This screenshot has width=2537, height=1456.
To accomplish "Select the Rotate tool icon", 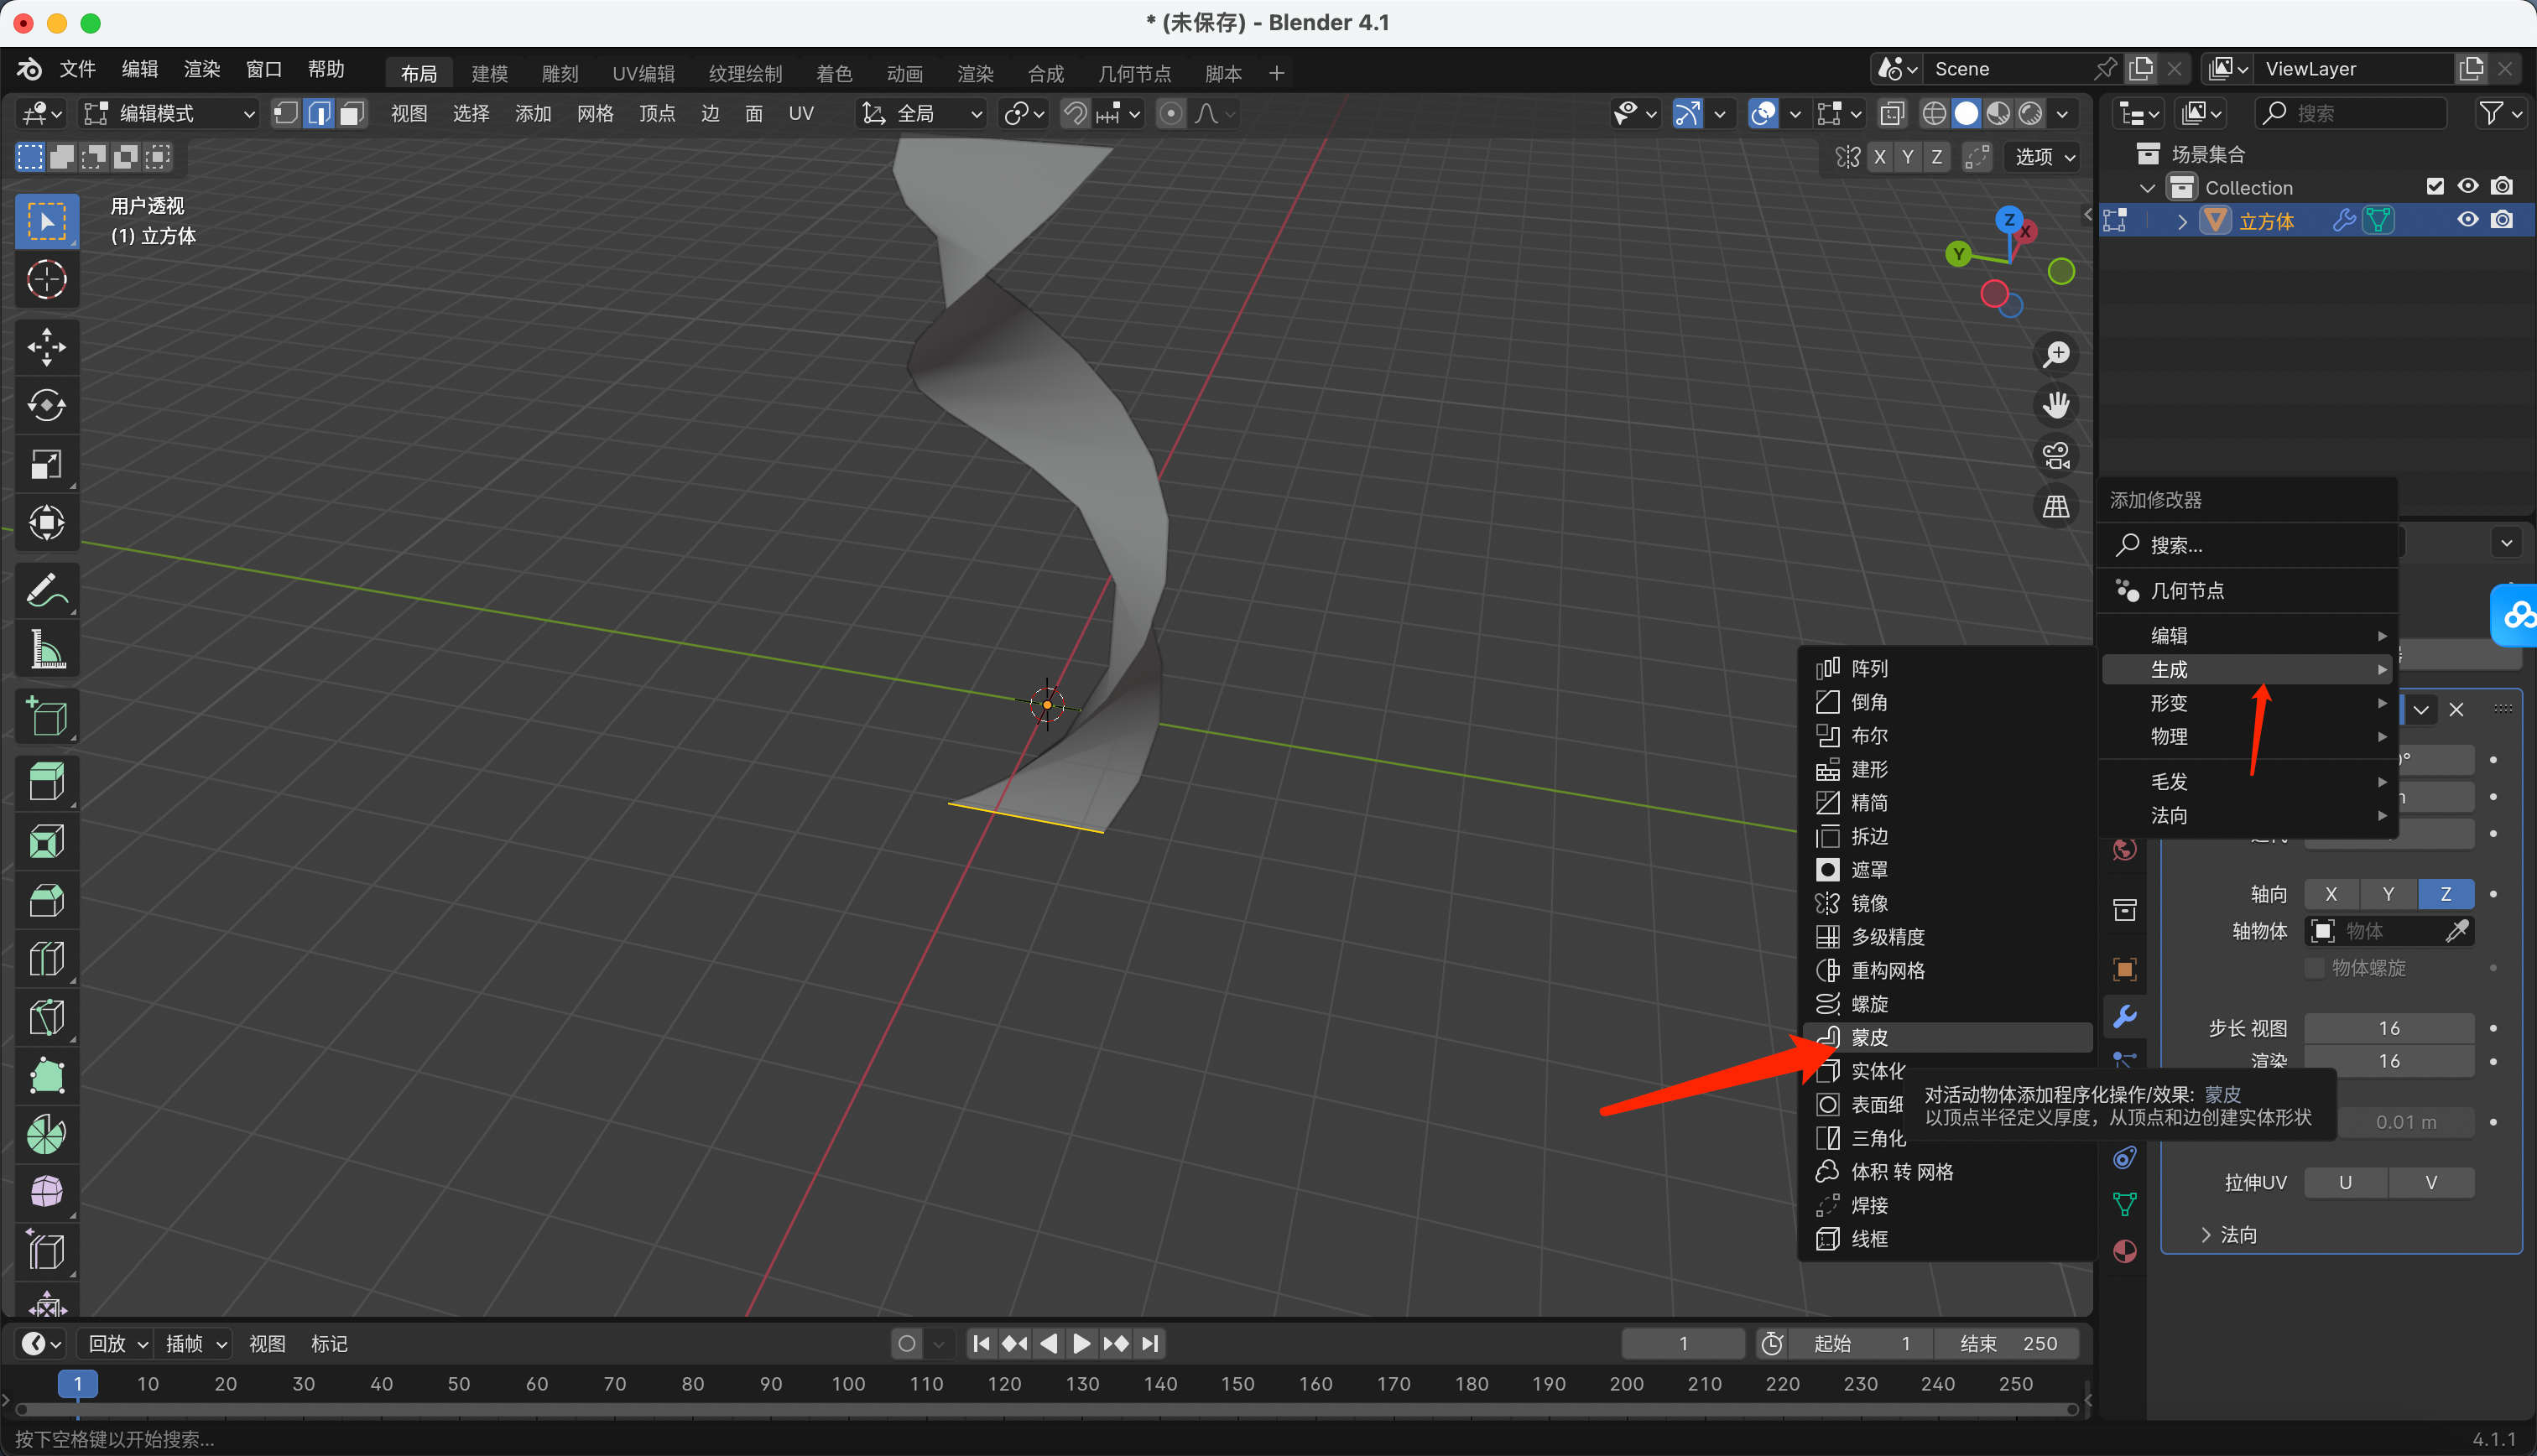I will tap(46, 405).
